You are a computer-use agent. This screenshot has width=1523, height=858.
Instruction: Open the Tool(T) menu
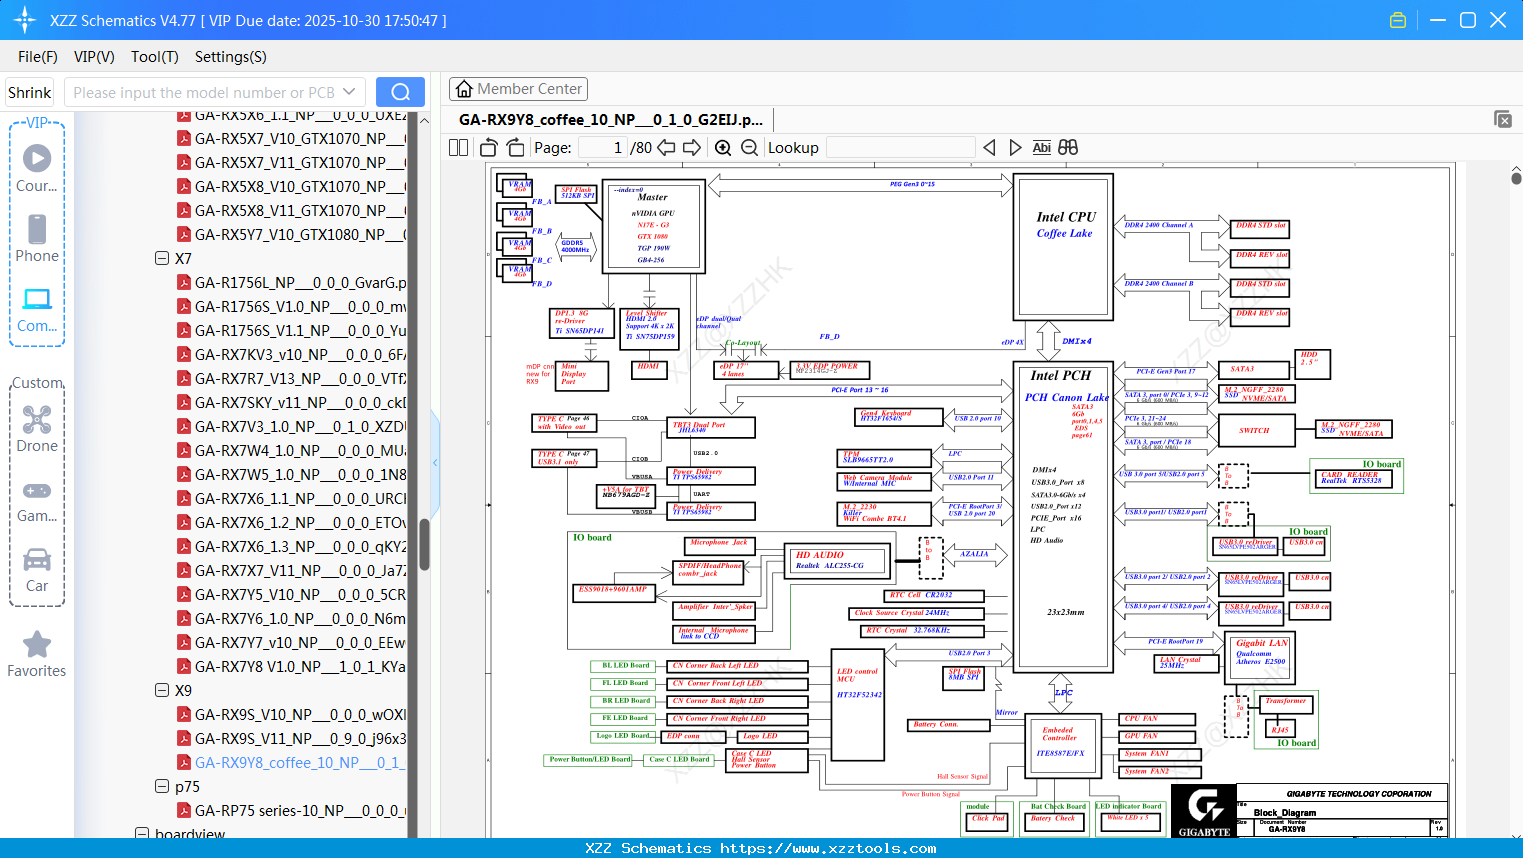coord(155,57)
